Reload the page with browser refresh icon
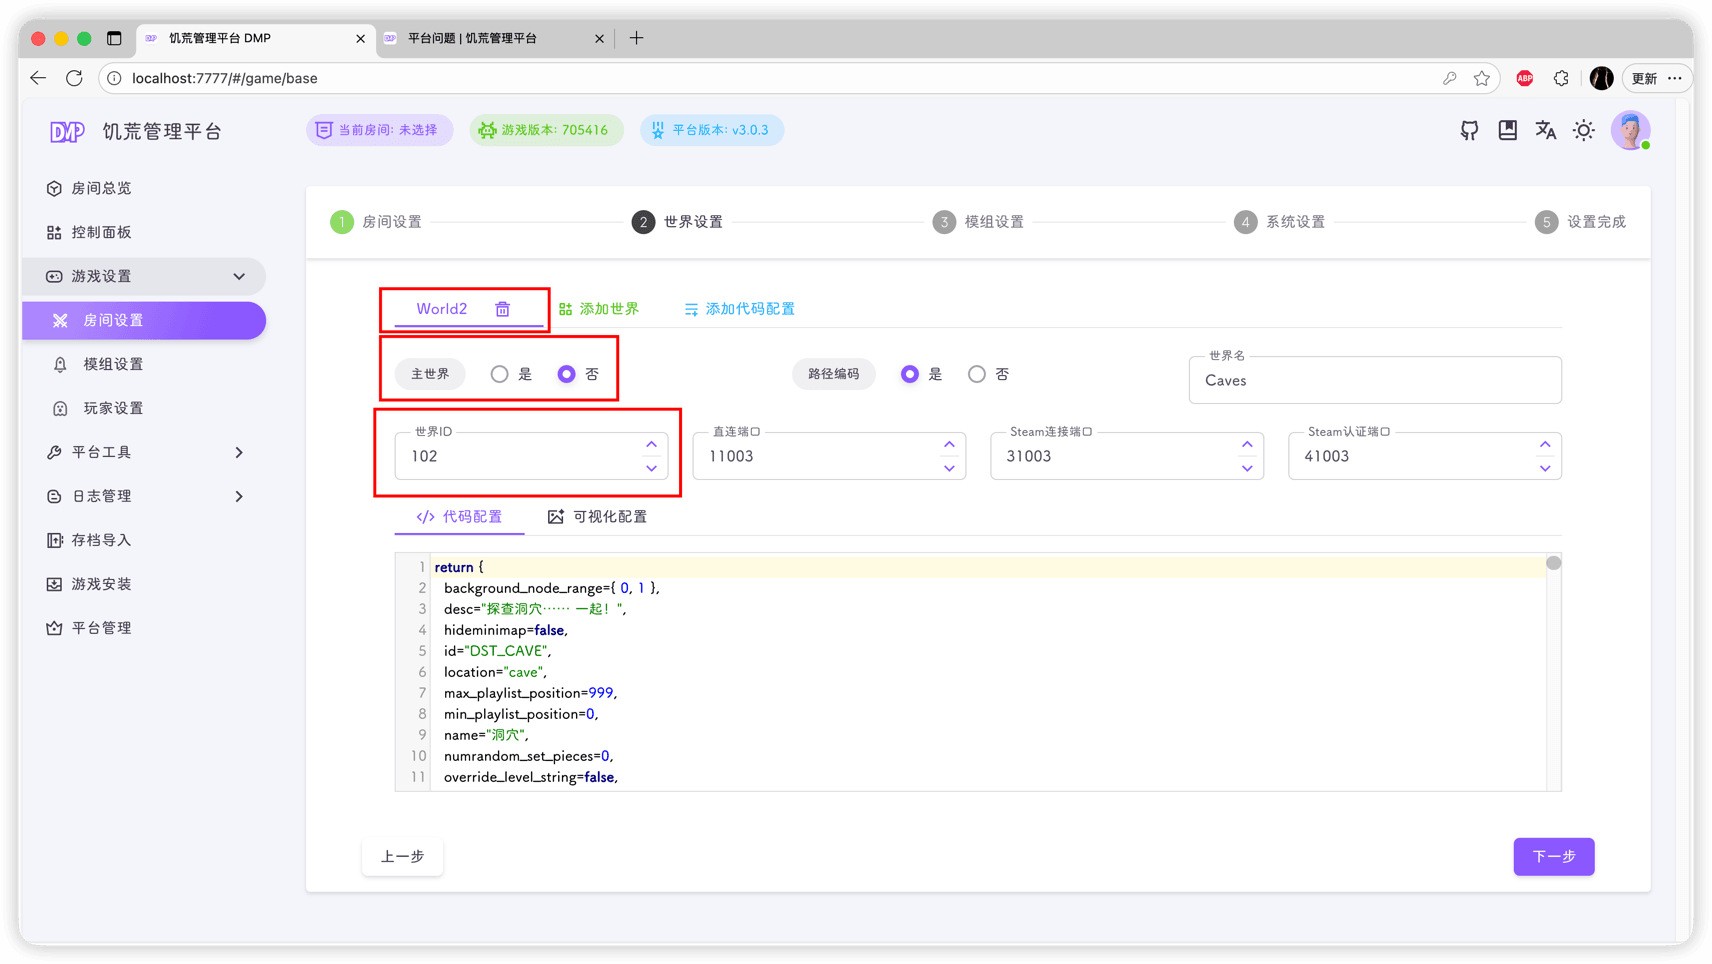Image resolution: width=1712 pixels, height=964 pixels. (74, 78)
